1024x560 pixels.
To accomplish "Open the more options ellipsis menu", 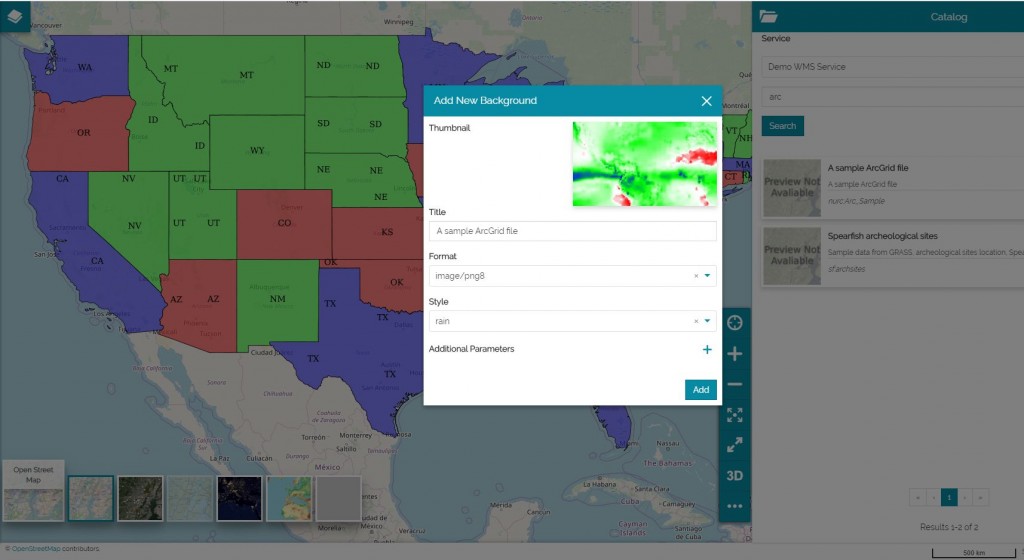I will pos(735,506).
